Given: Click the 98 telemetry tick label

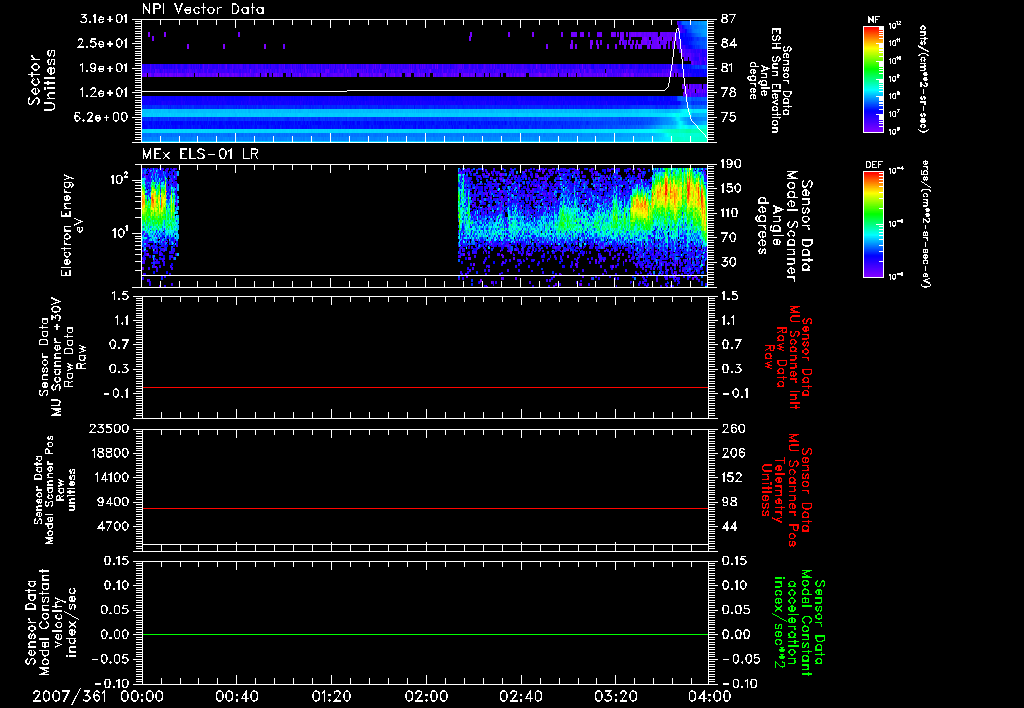Looking at the screenshot, I should click(x=729, y=502).
